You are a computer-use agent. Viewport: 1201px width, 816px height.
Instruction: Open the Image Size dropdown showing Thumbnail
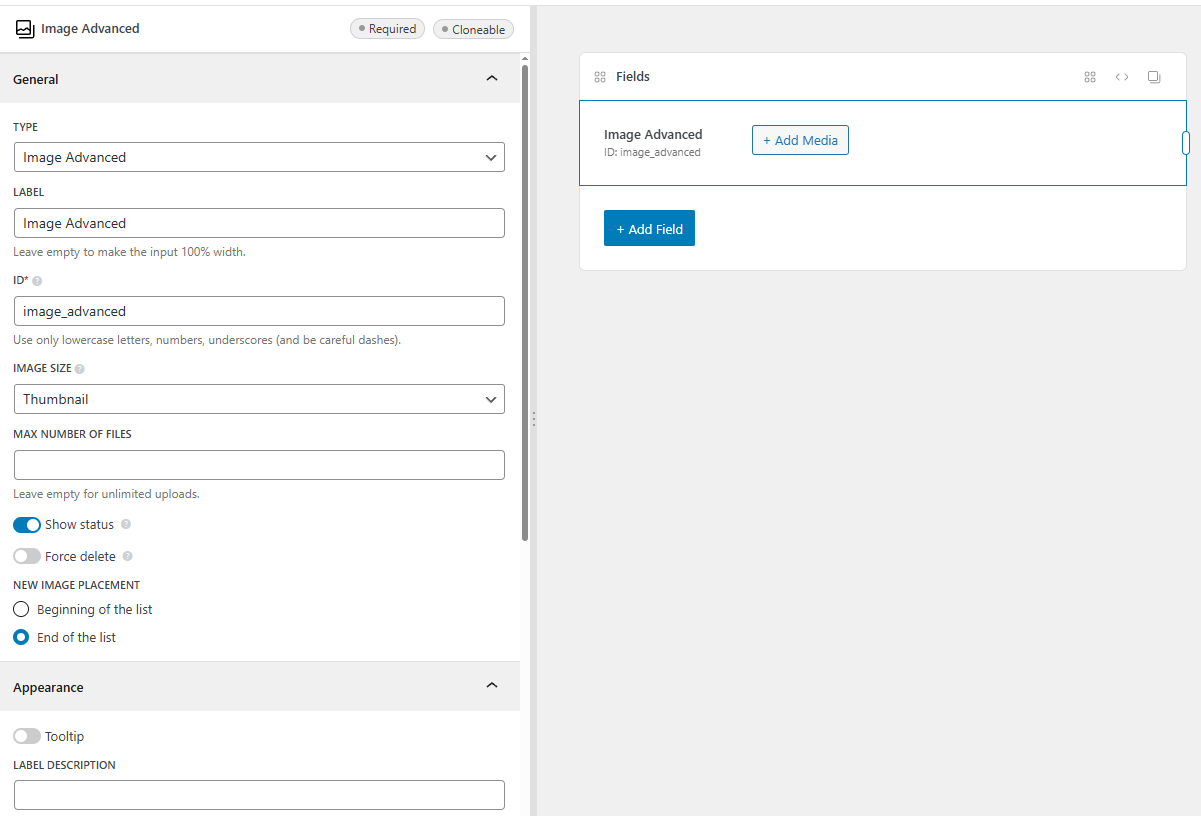pyautogui.click(x=259, y=399)
